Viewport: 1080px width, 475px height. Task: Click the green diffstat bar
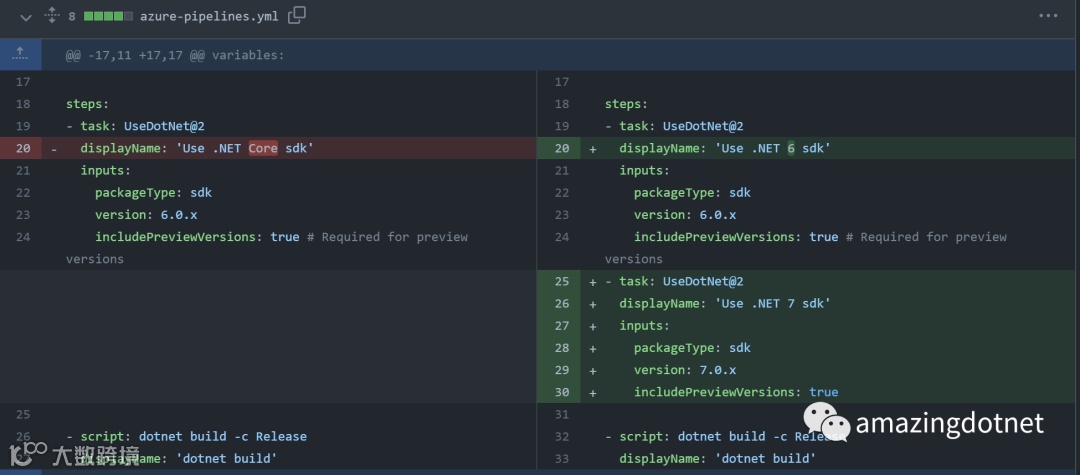pos(108,17)
